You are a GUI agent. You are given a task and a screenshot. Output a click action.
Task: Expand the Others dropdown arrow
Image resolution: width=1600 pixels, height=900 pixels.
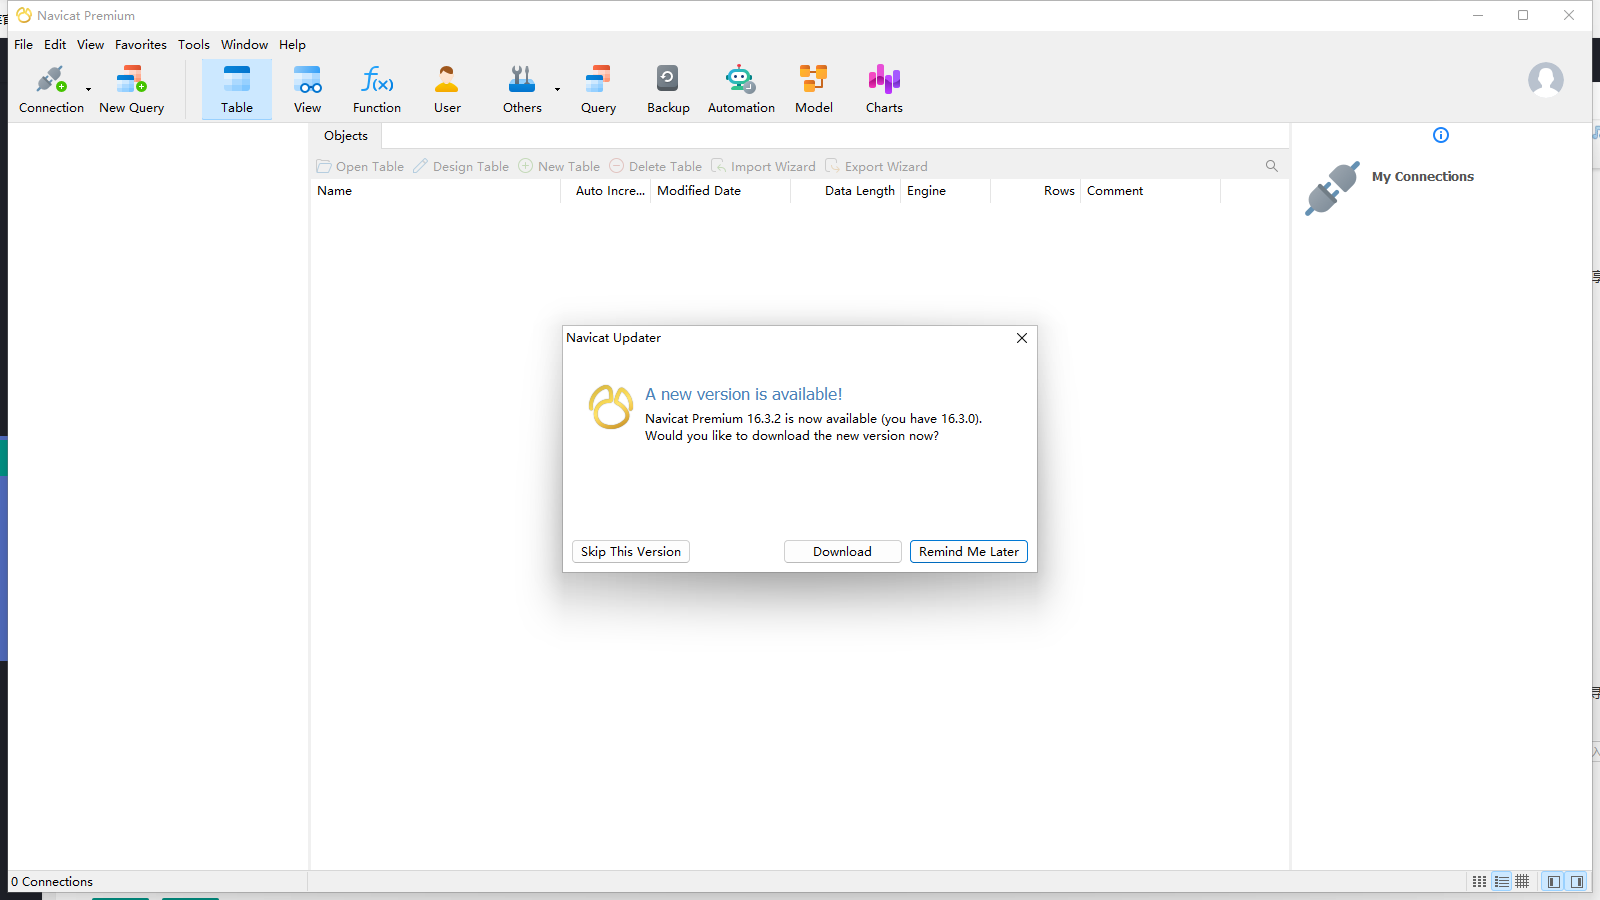coord(557,89)
